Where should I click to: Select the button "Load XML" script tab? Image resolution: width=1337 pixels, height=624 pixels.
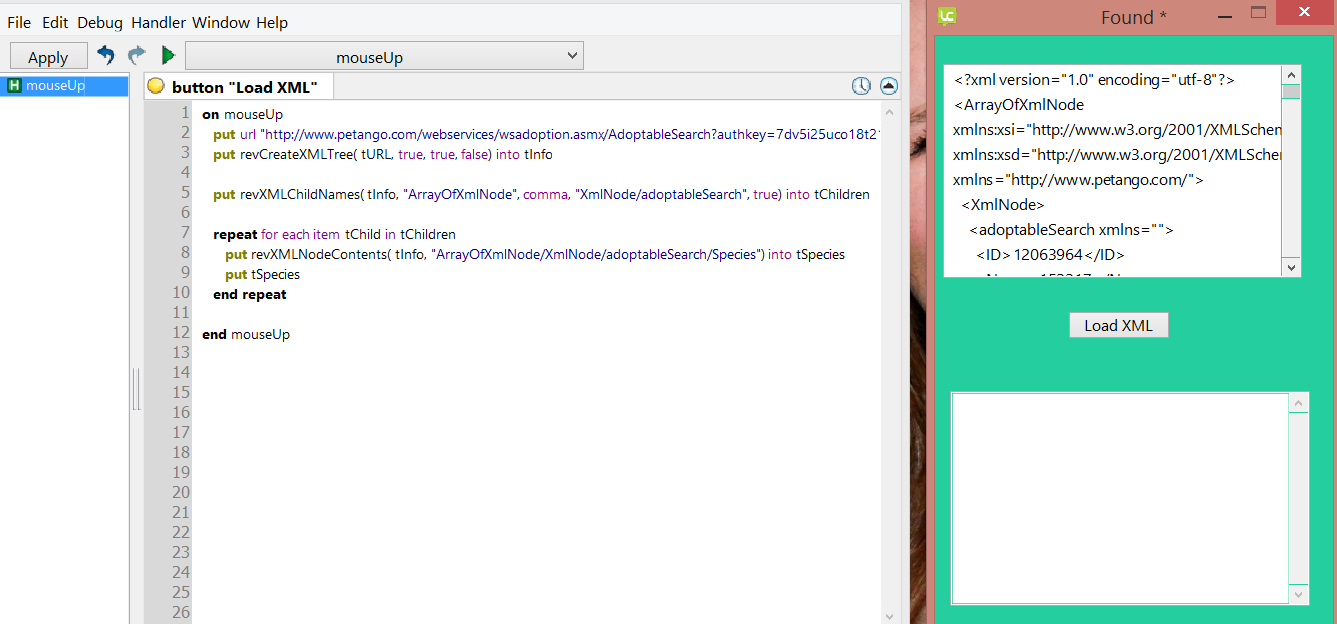click(x=244, y=87)
